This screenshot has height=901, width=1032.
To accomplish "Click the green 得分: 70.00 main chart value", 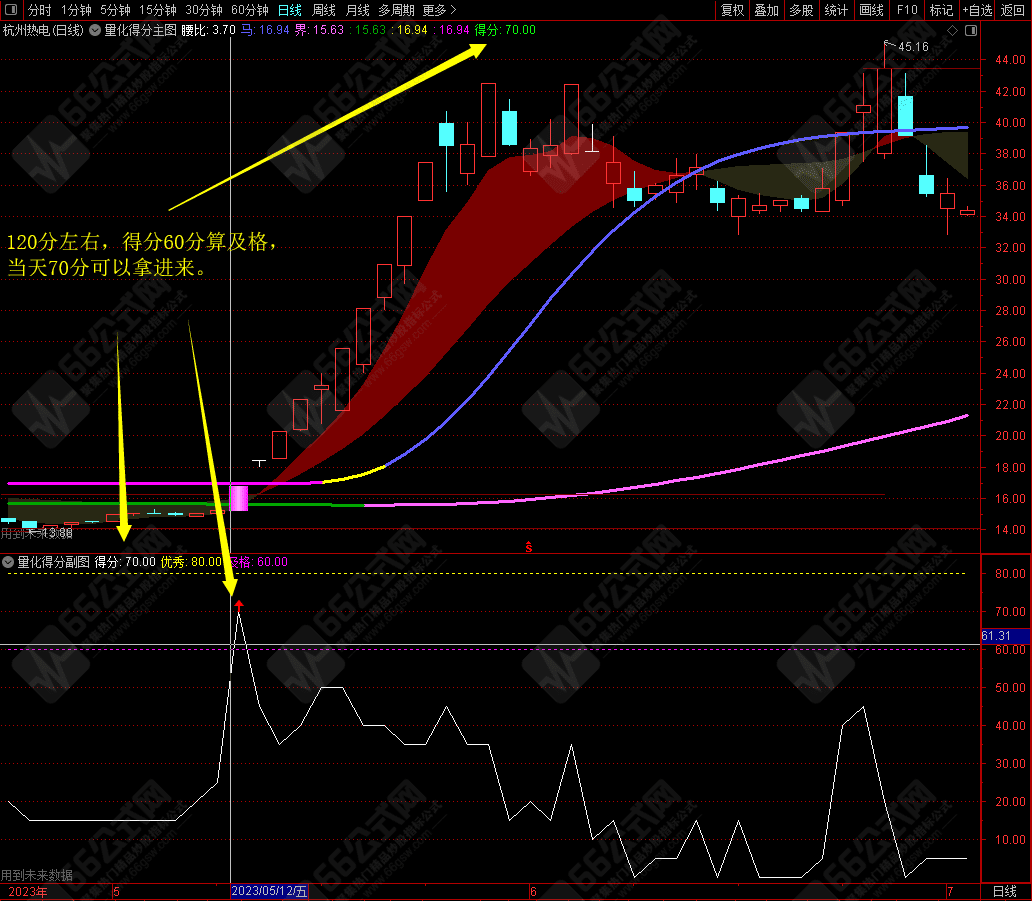I will (x=505, y=30).
